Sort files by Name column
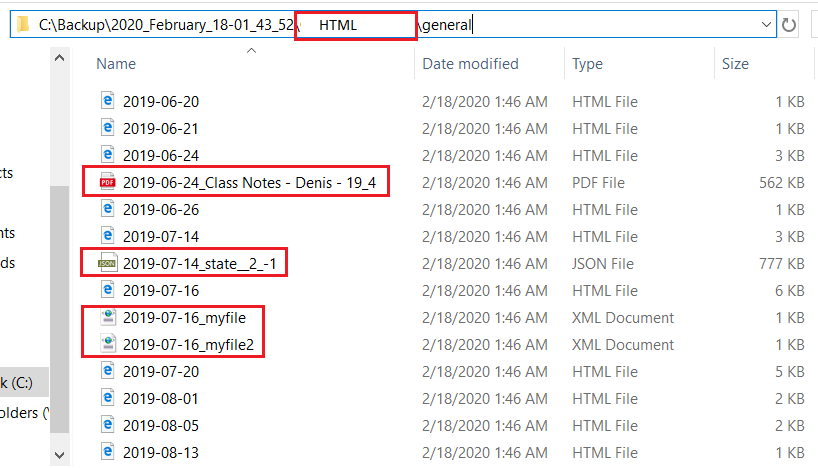This screenshot has height=468, width=818. (116, 64)
